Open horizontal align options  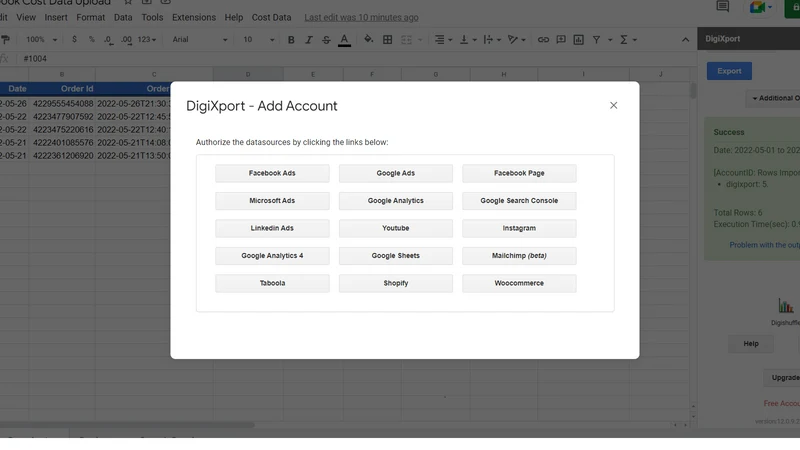443,39
